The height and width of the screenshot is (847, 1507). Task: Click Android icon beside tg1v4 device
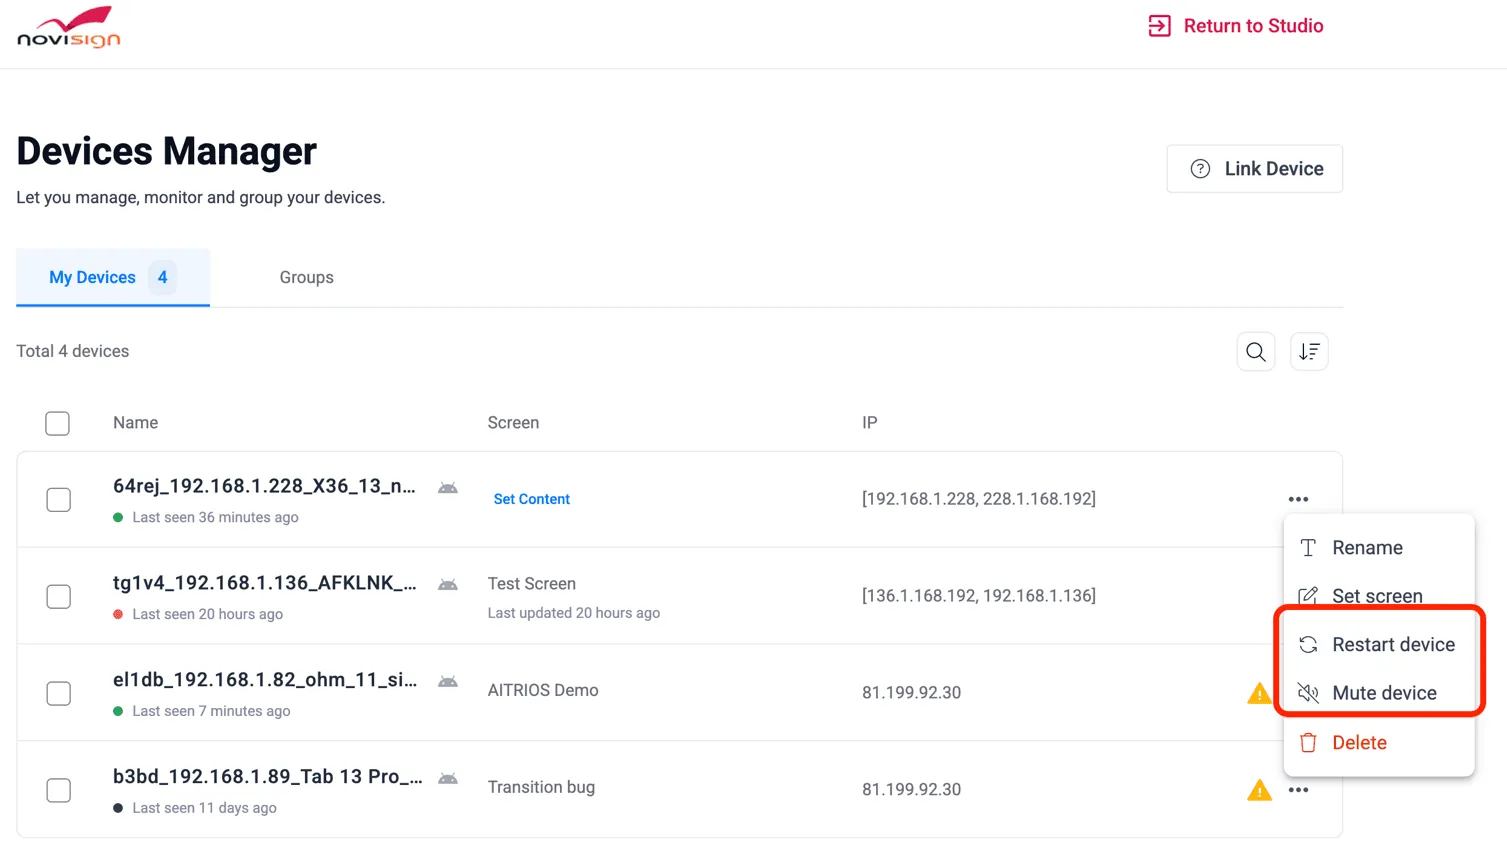pyautogui.click(x=448, y=585)
